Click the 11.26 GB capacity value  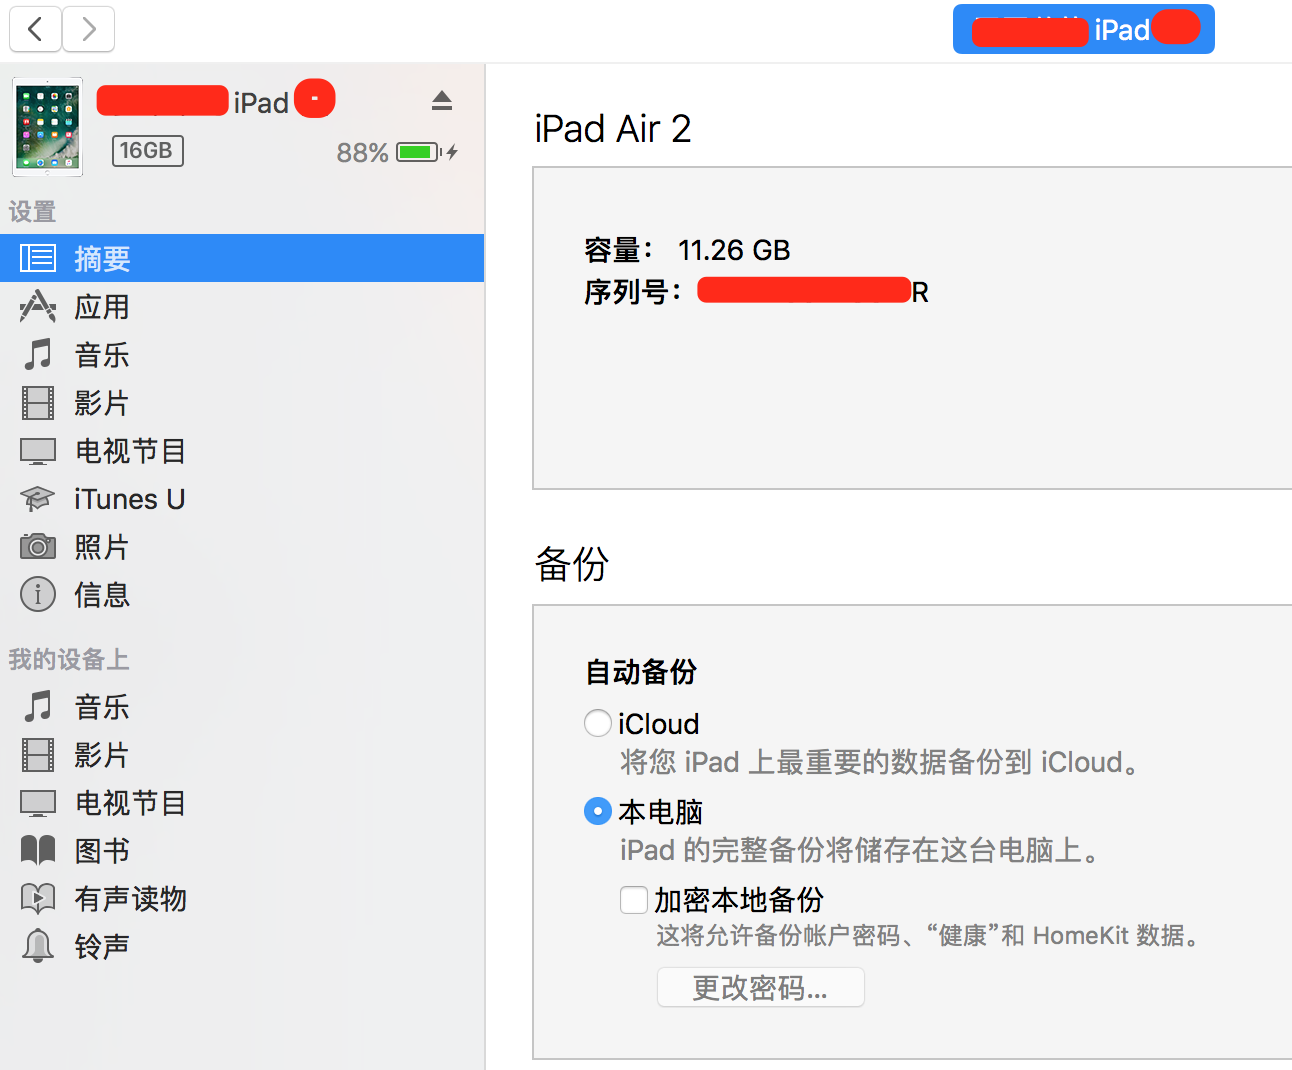pos(734,250)
